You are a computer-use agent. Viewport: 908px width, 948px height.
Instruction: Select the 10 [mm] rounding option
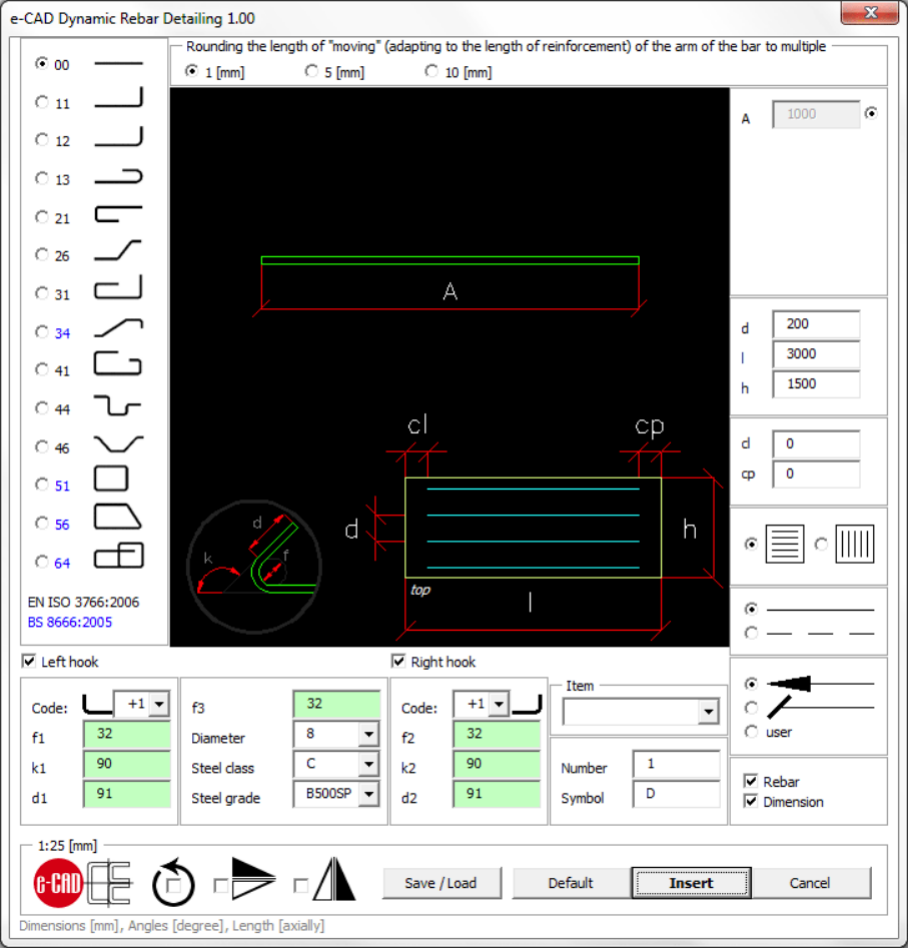click(431, 71)
